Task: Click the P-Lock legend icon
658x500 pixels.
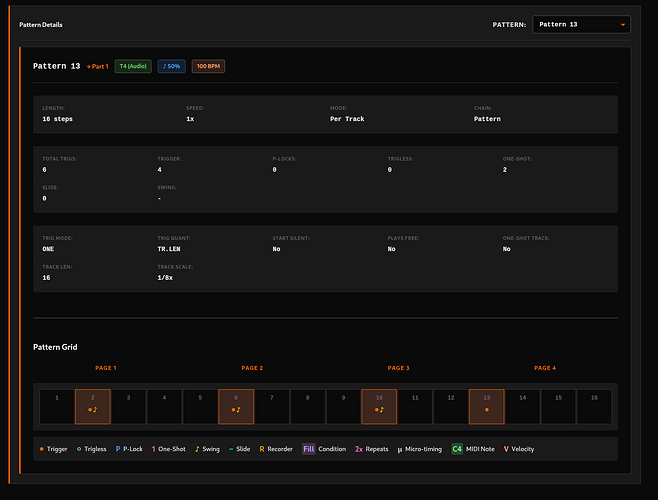Action: tap(117, 449)
